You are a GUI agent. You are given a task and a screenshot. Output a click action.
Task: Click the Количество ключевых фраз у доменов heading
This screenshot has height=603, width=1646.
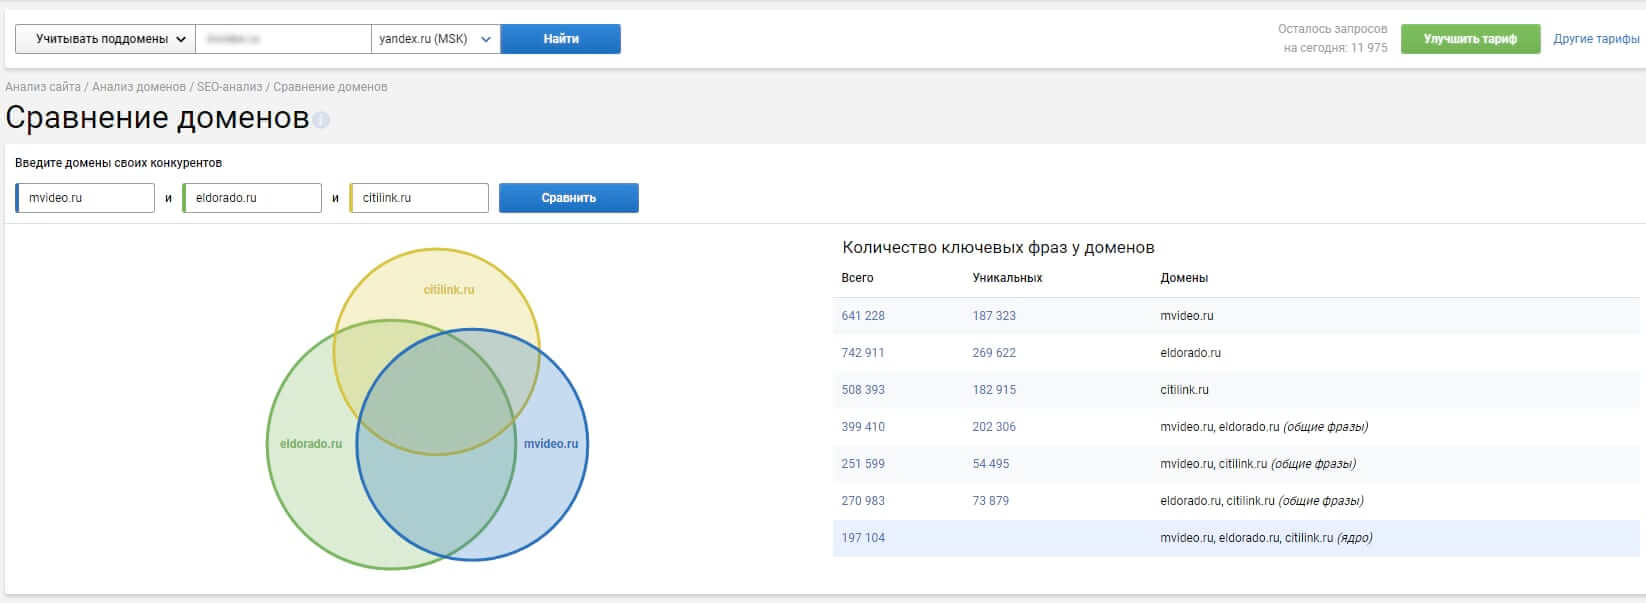pos(998,247)
